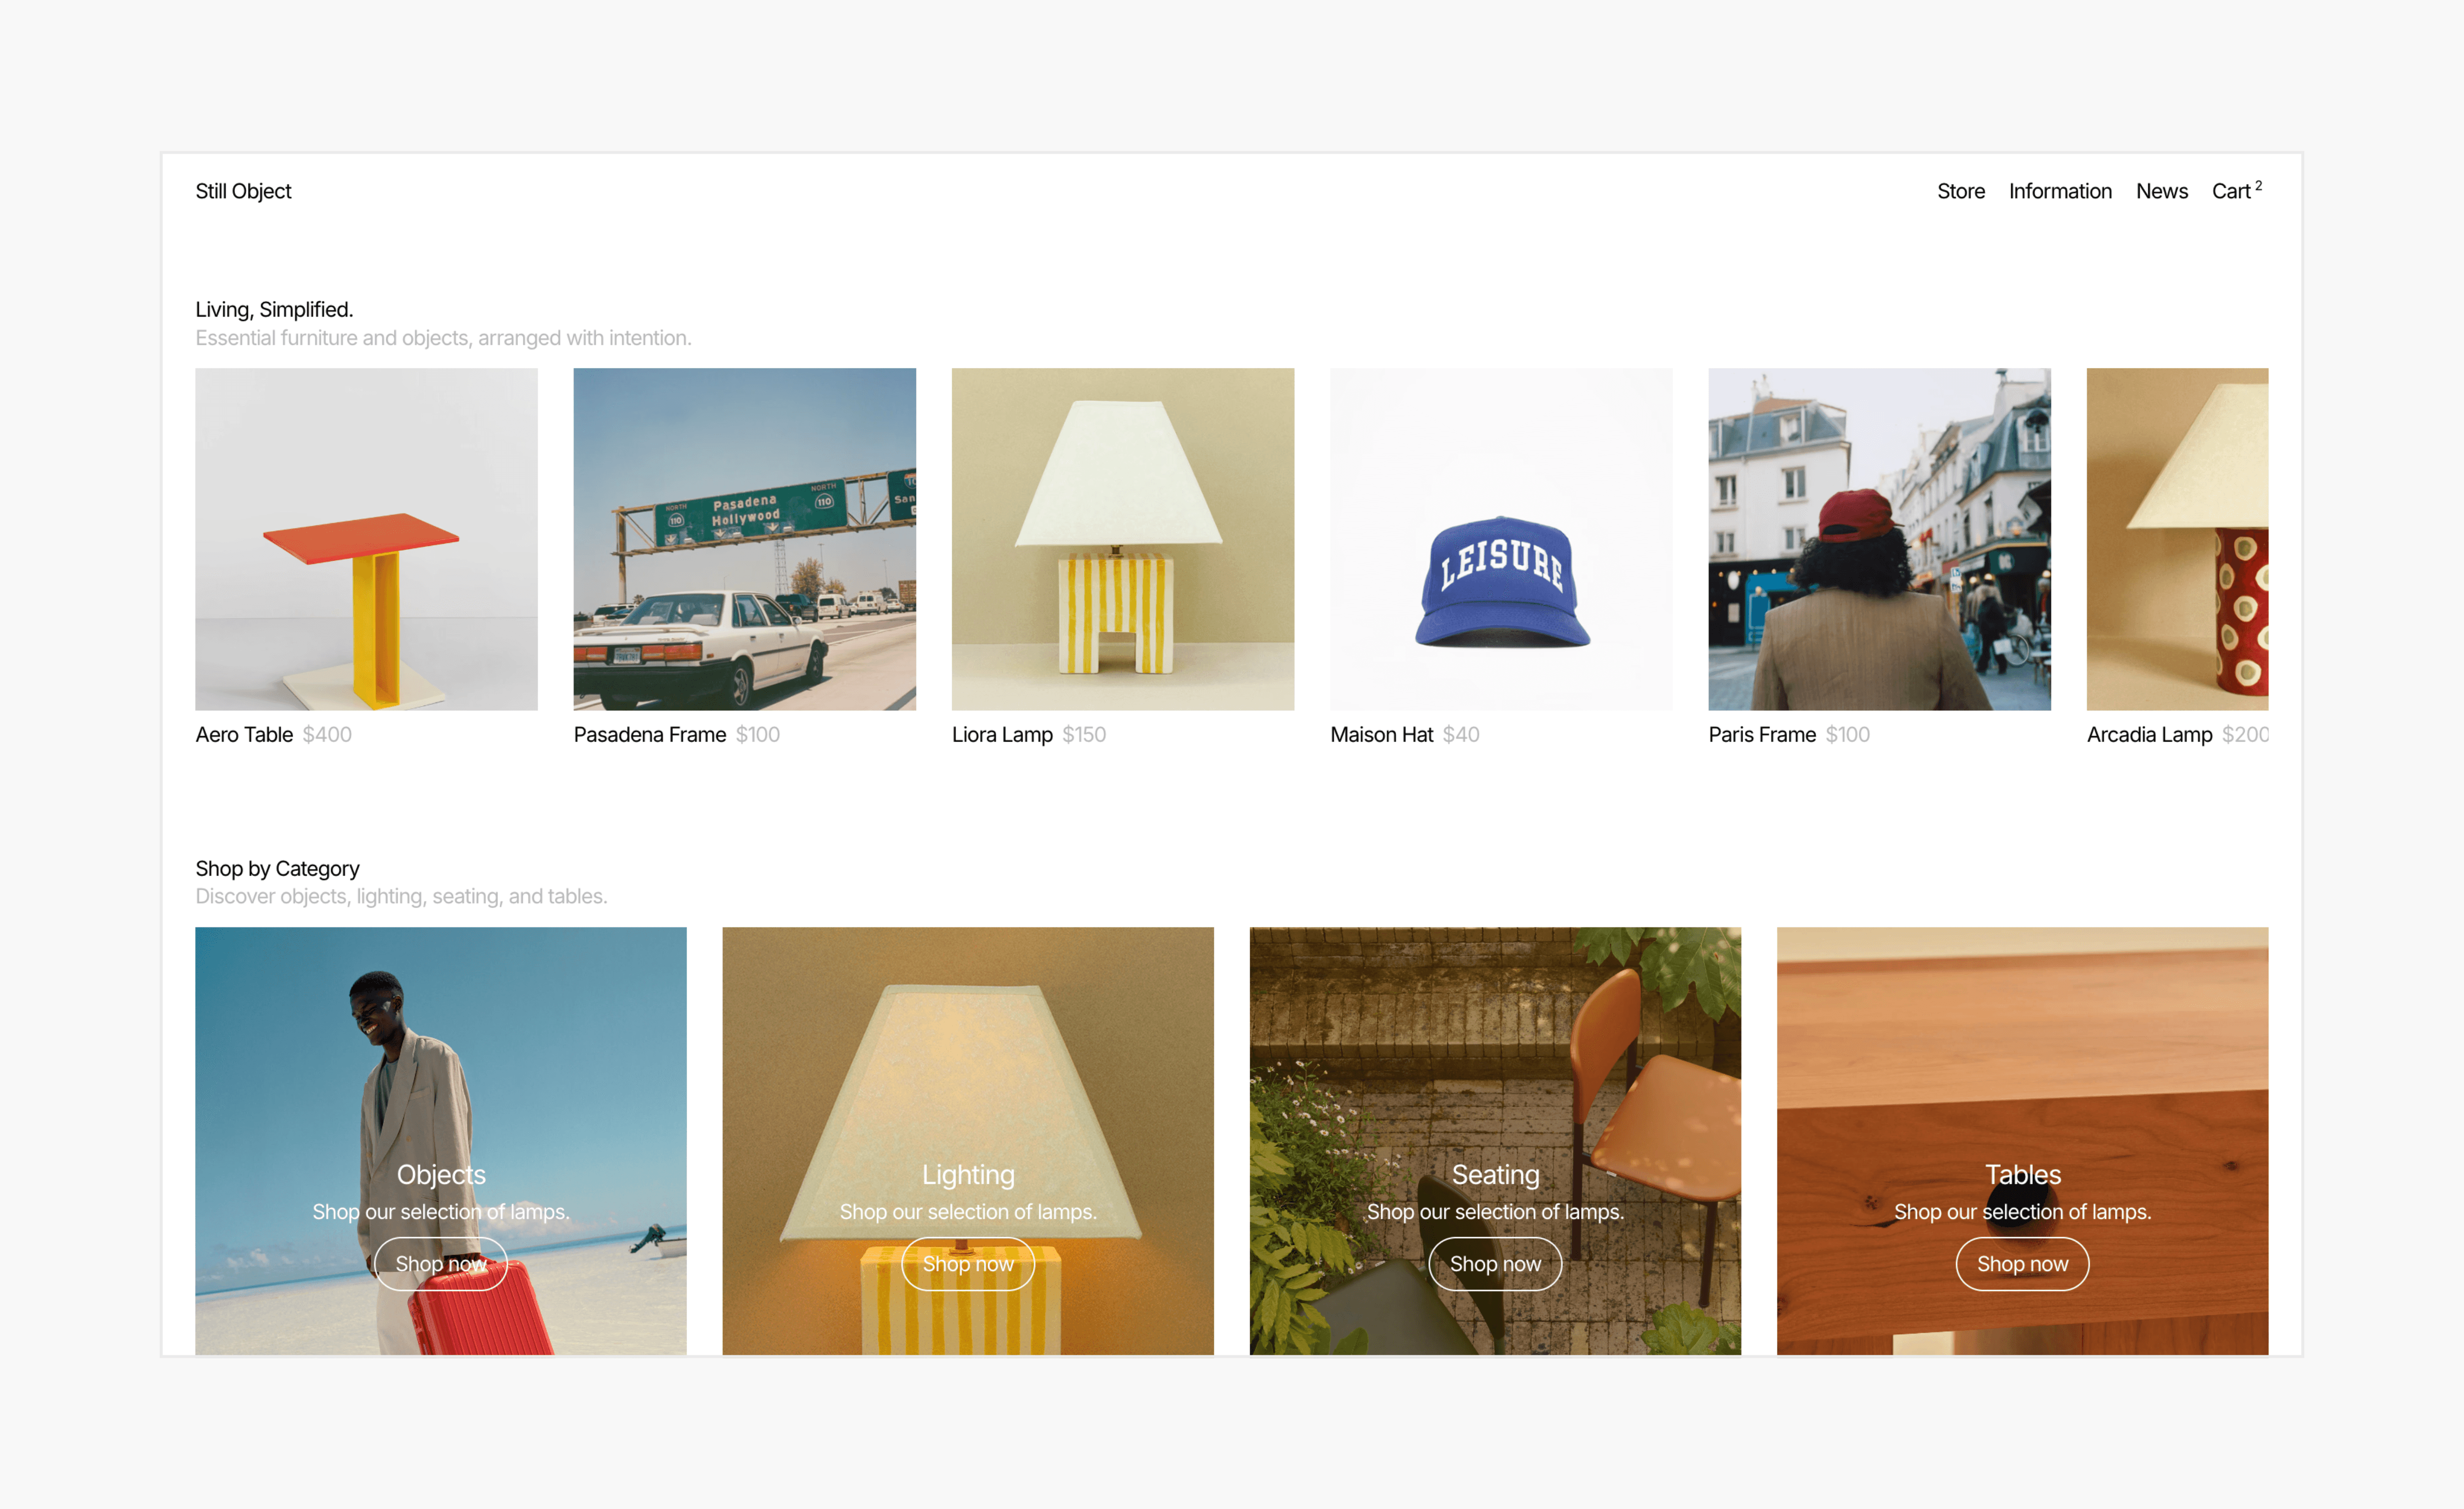Click the Paris Frame product name
Screen dimensions: 2464x1509
pos(1762,735)
